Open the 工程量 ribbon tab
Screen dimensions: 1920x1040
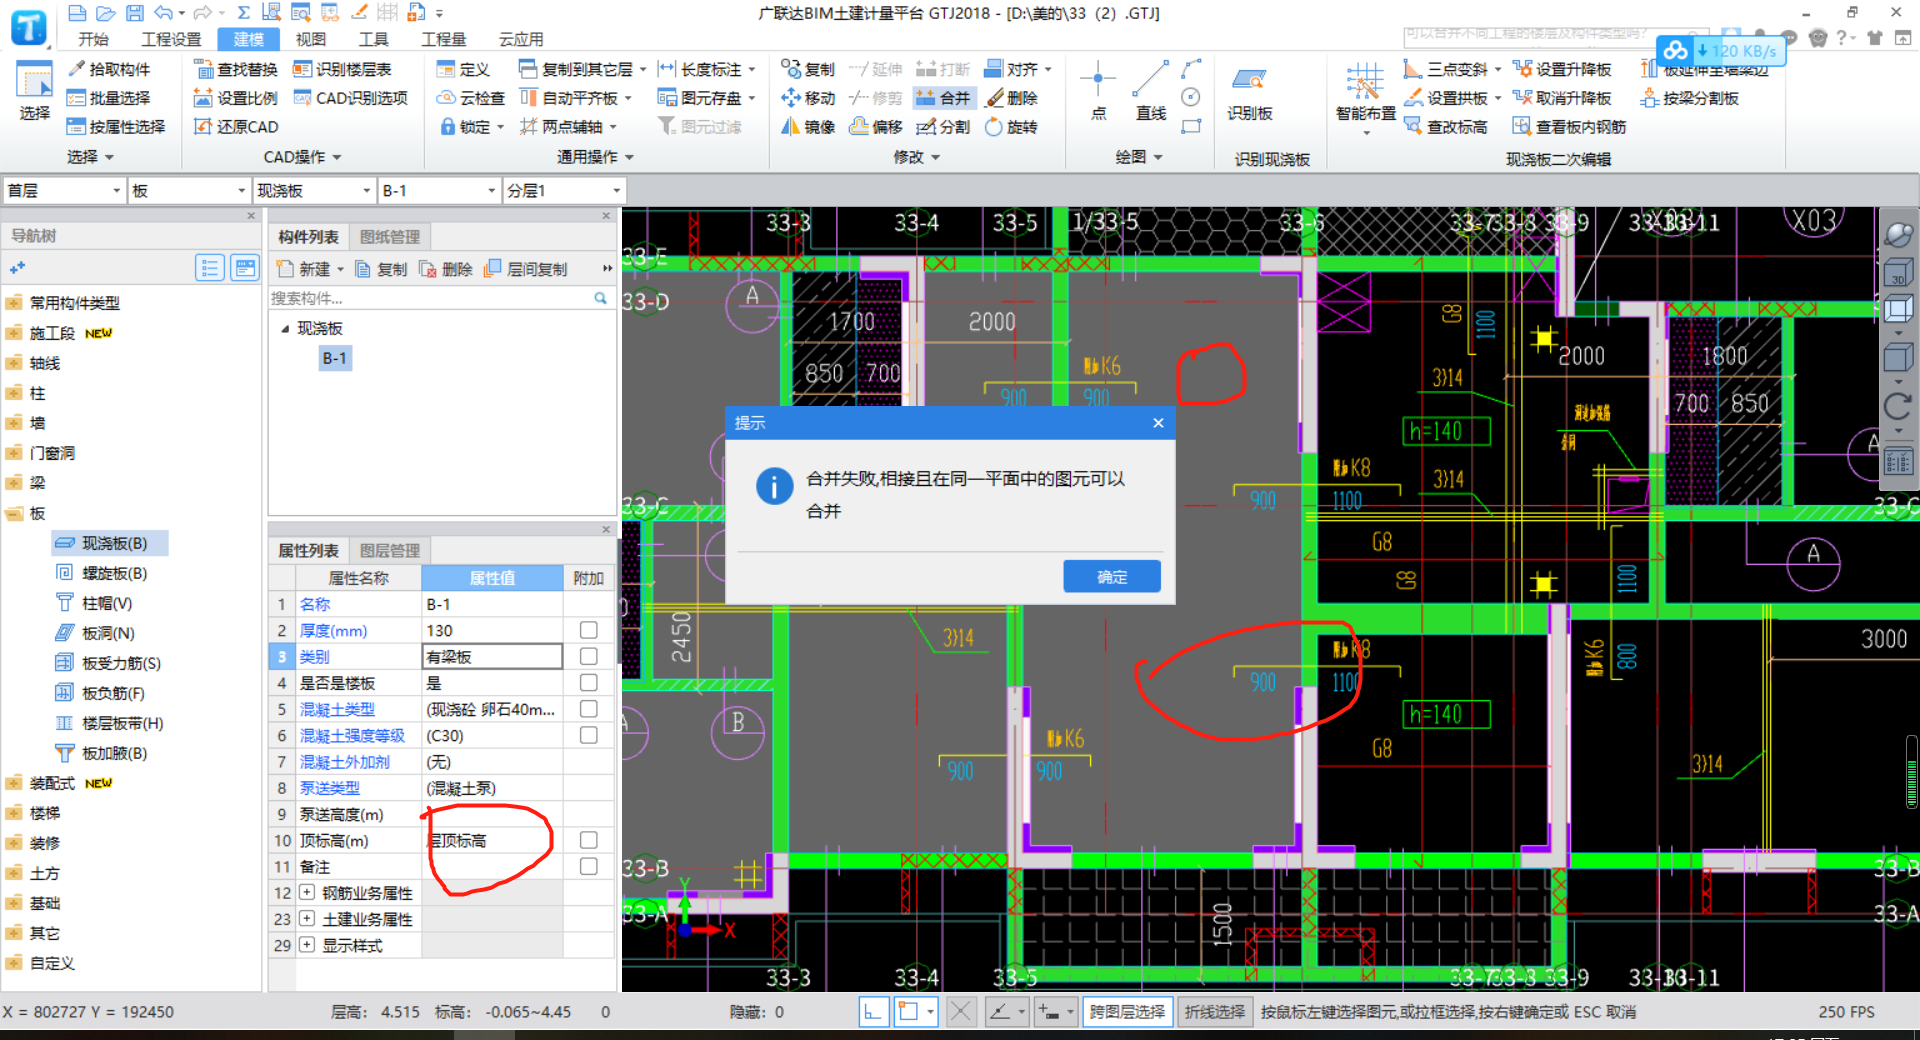(443, 39)
